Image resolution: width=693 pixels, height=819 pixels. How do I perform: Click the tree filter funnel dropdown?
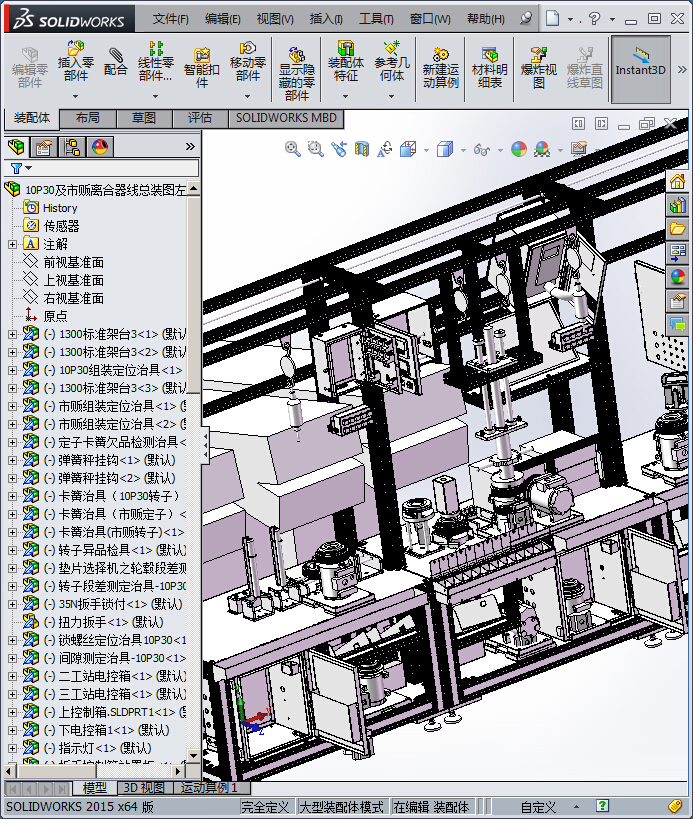tap(21, 168)
